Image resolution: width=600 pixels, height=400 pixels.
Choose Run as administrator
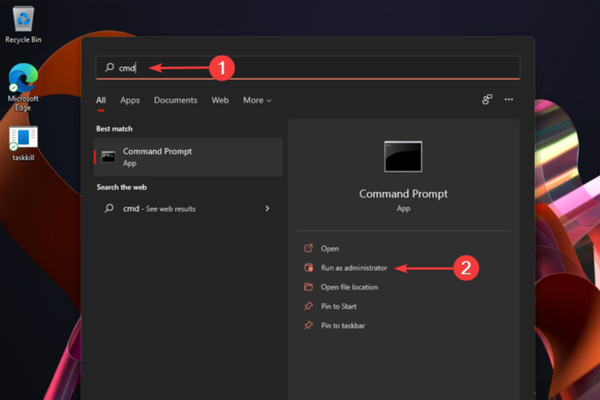[355, 268]
